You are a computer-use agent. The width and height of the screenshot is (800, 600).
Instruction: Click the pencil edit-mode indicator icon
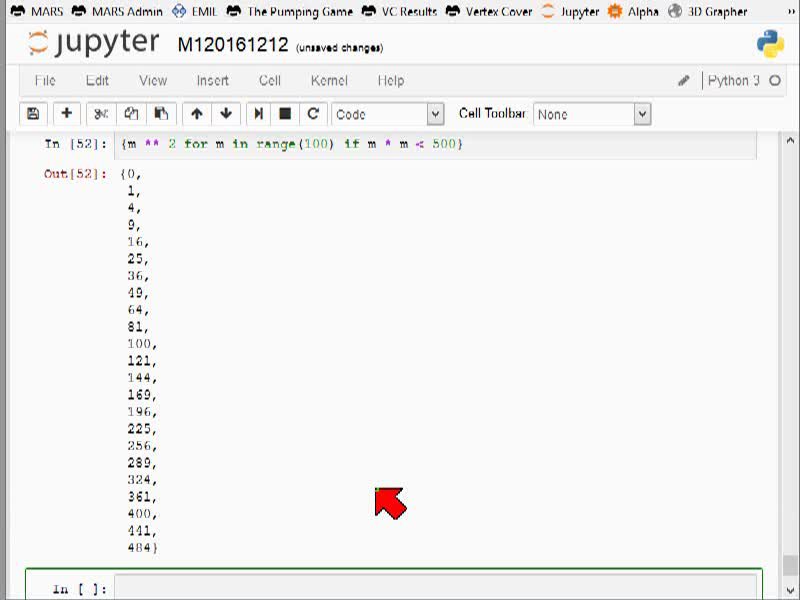click(x=684, y=81)
